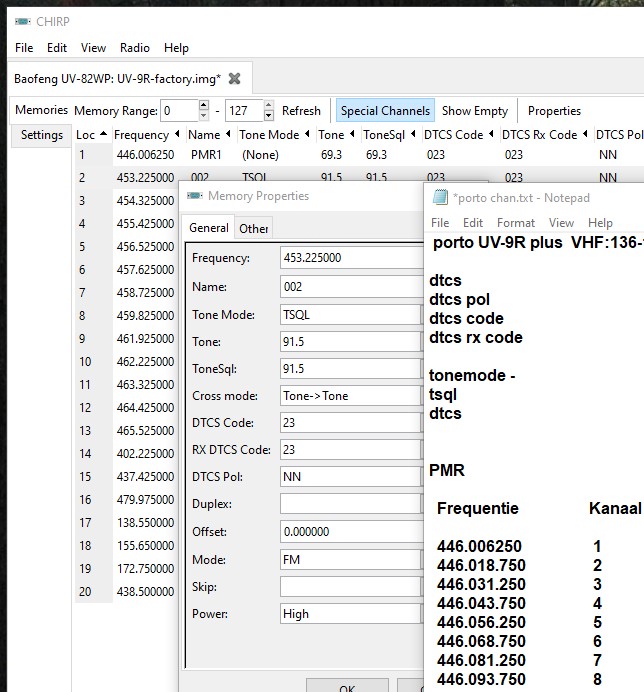Click the Memory Properties dialog radio icon
The image size is (644, 692).
point(195,196)
